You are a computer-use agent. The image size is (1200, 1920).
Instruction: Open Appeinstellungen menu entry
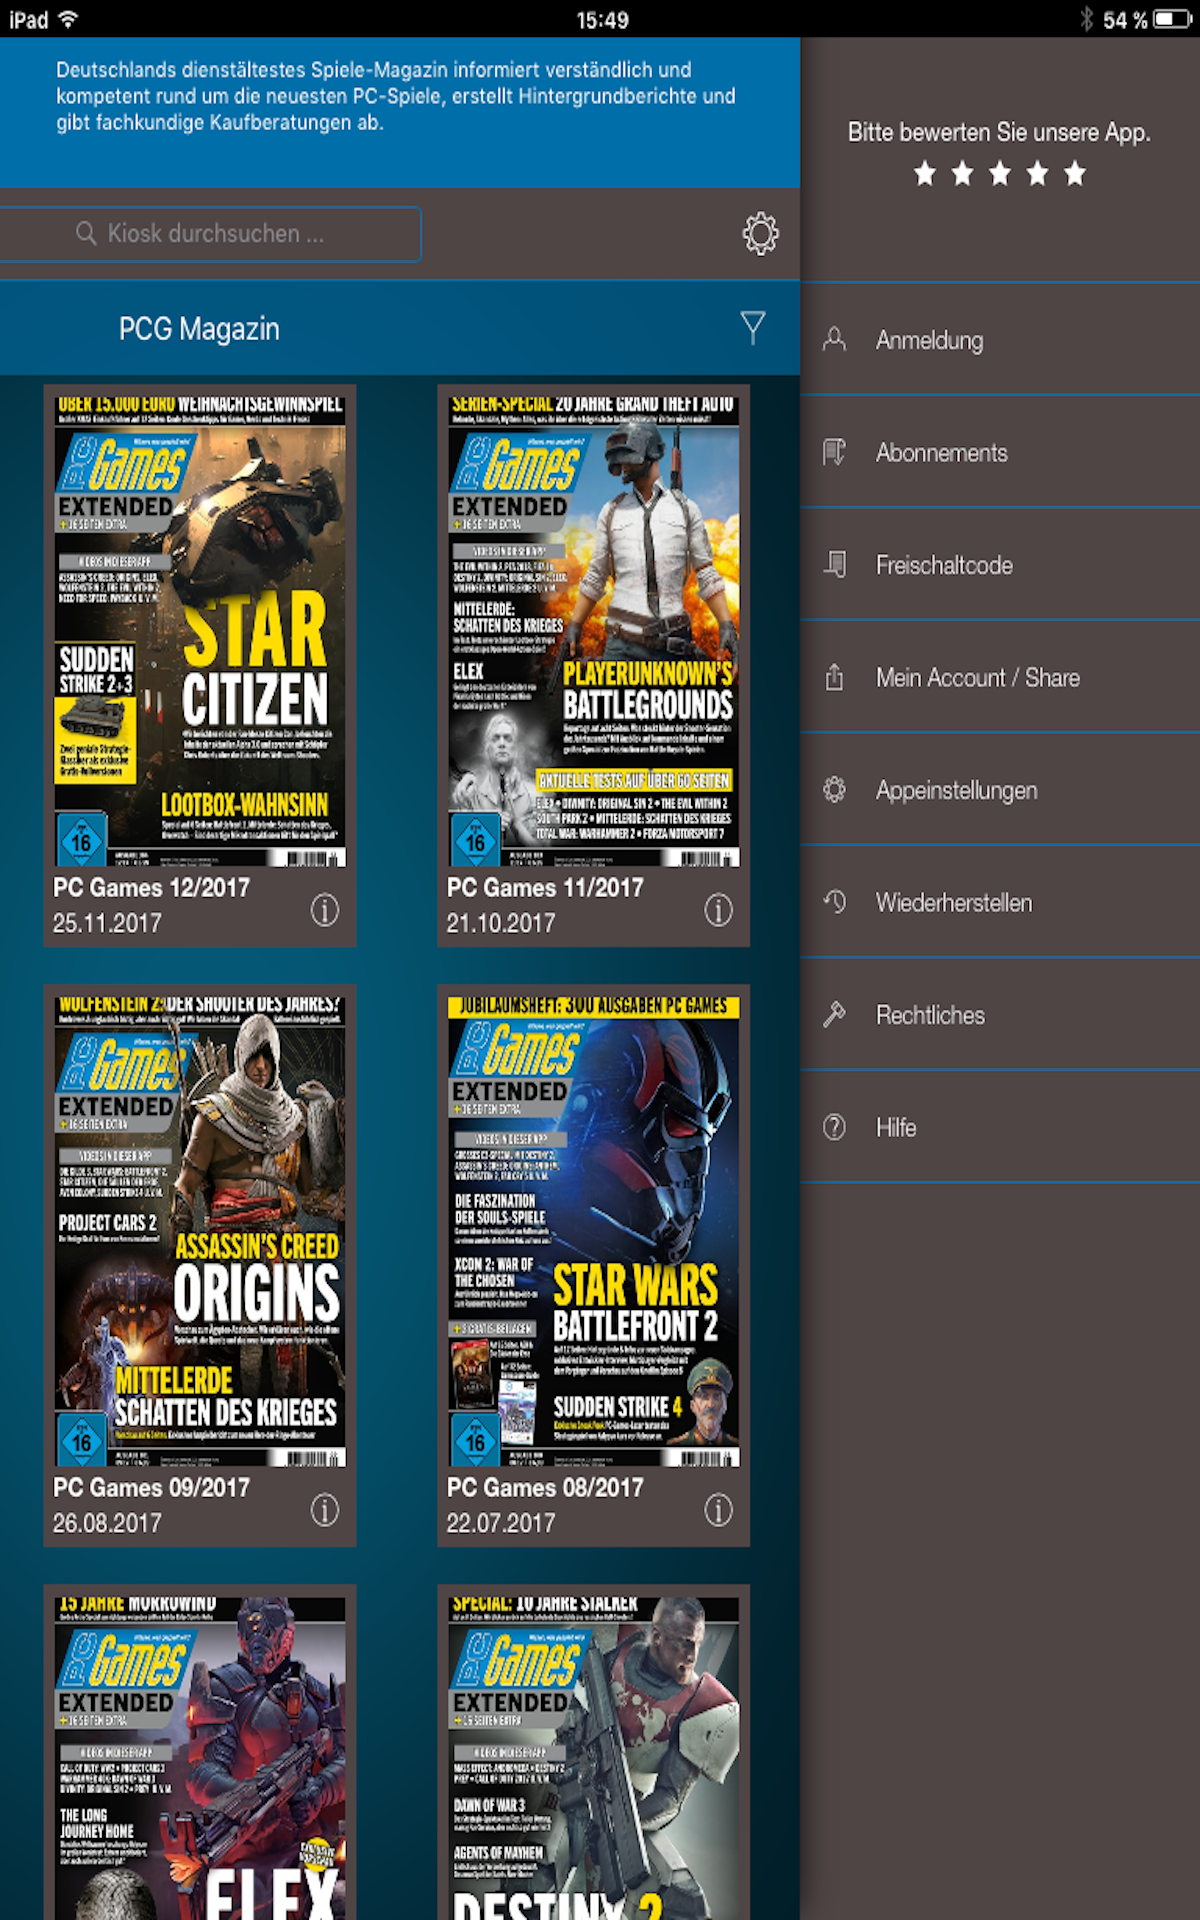click(x=1000, y=790)
